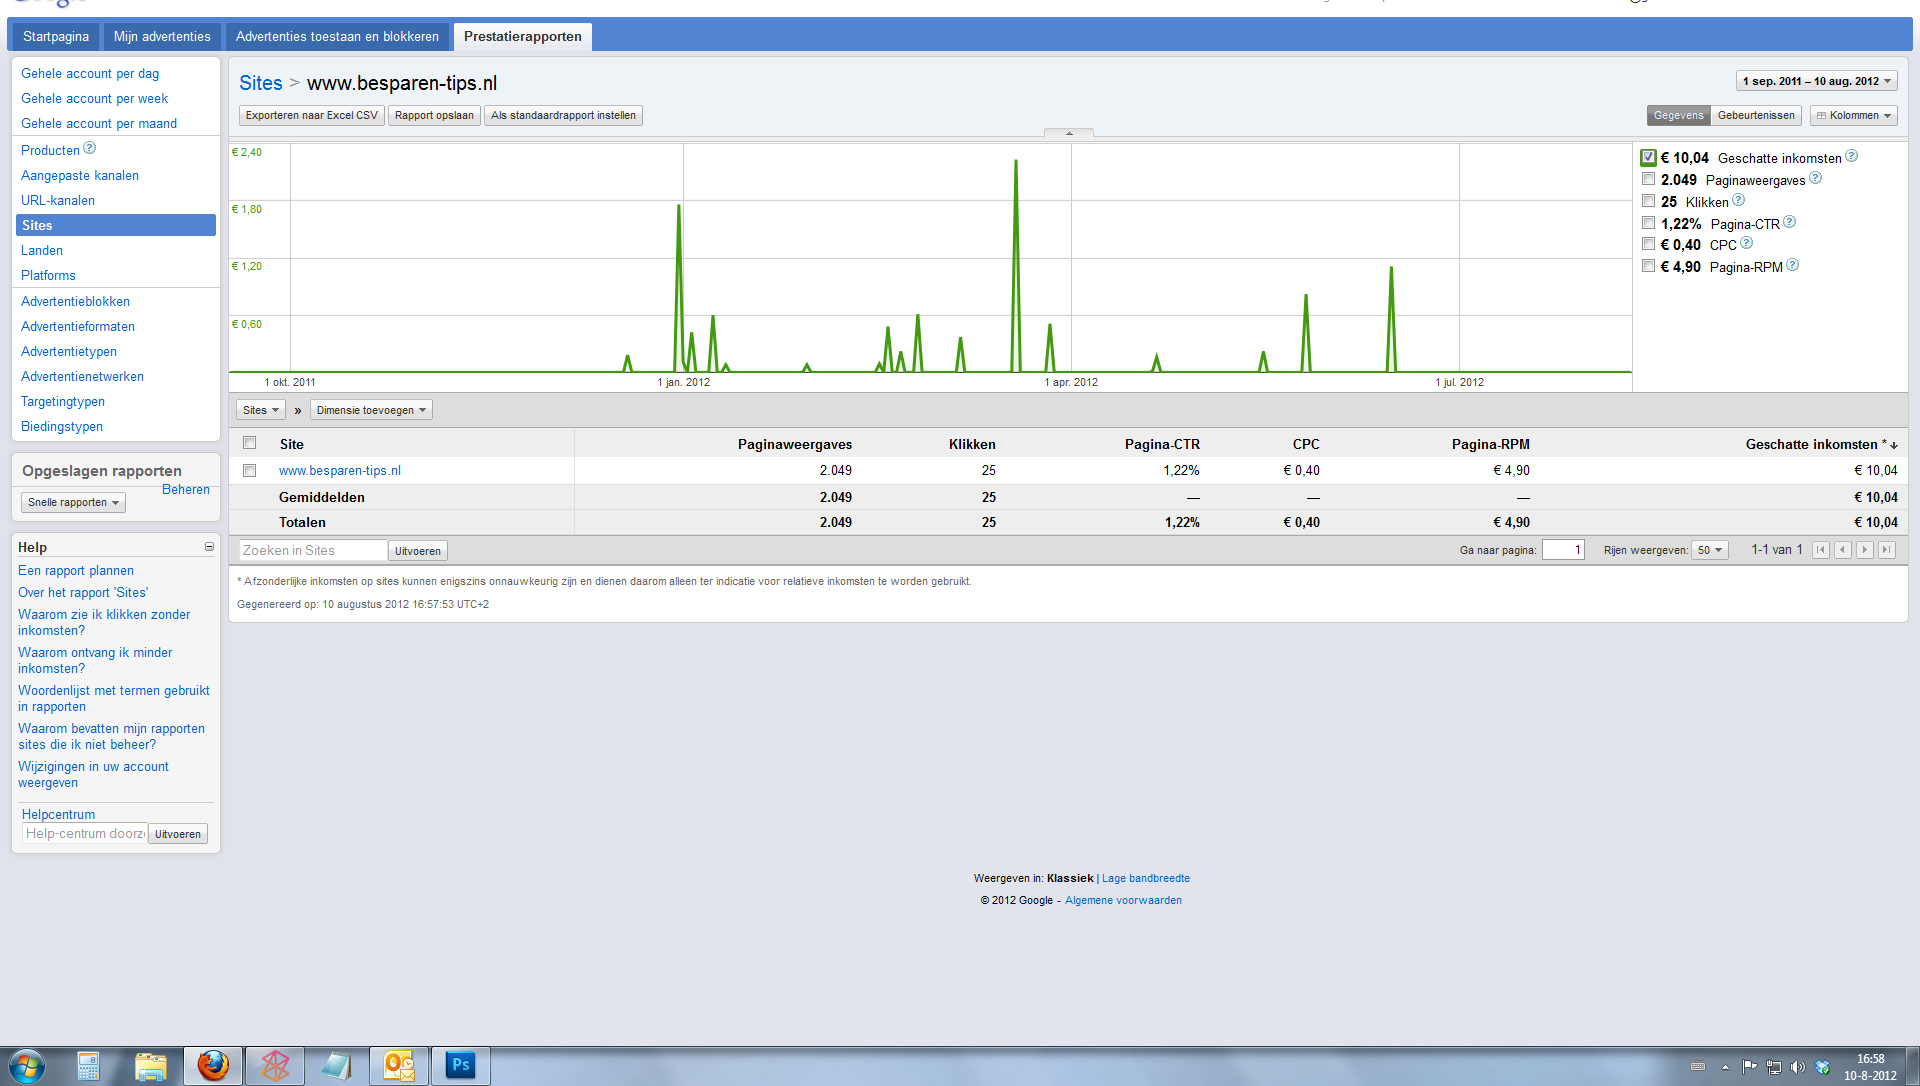
Task: Open the Startpagina tab
Action: tap(56, 37)
